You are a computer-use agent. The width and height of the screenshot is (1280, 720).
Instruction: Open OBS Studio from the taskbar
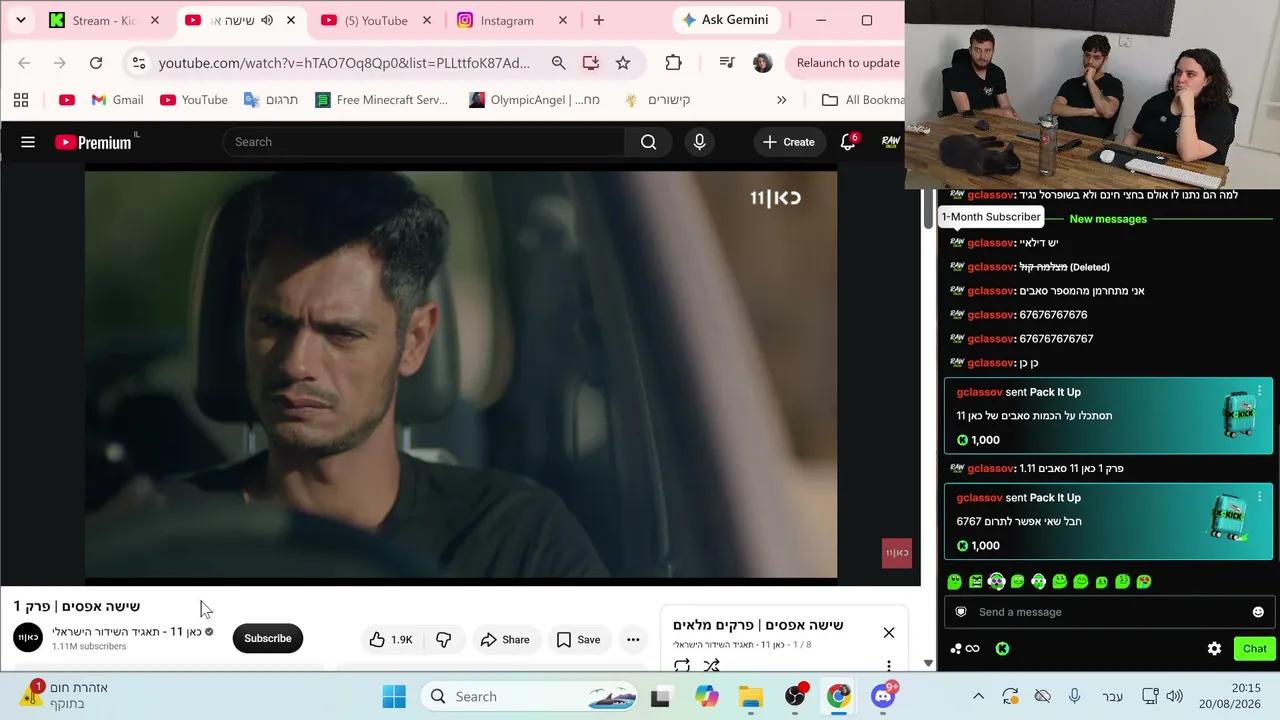click(x=796, y=697)
